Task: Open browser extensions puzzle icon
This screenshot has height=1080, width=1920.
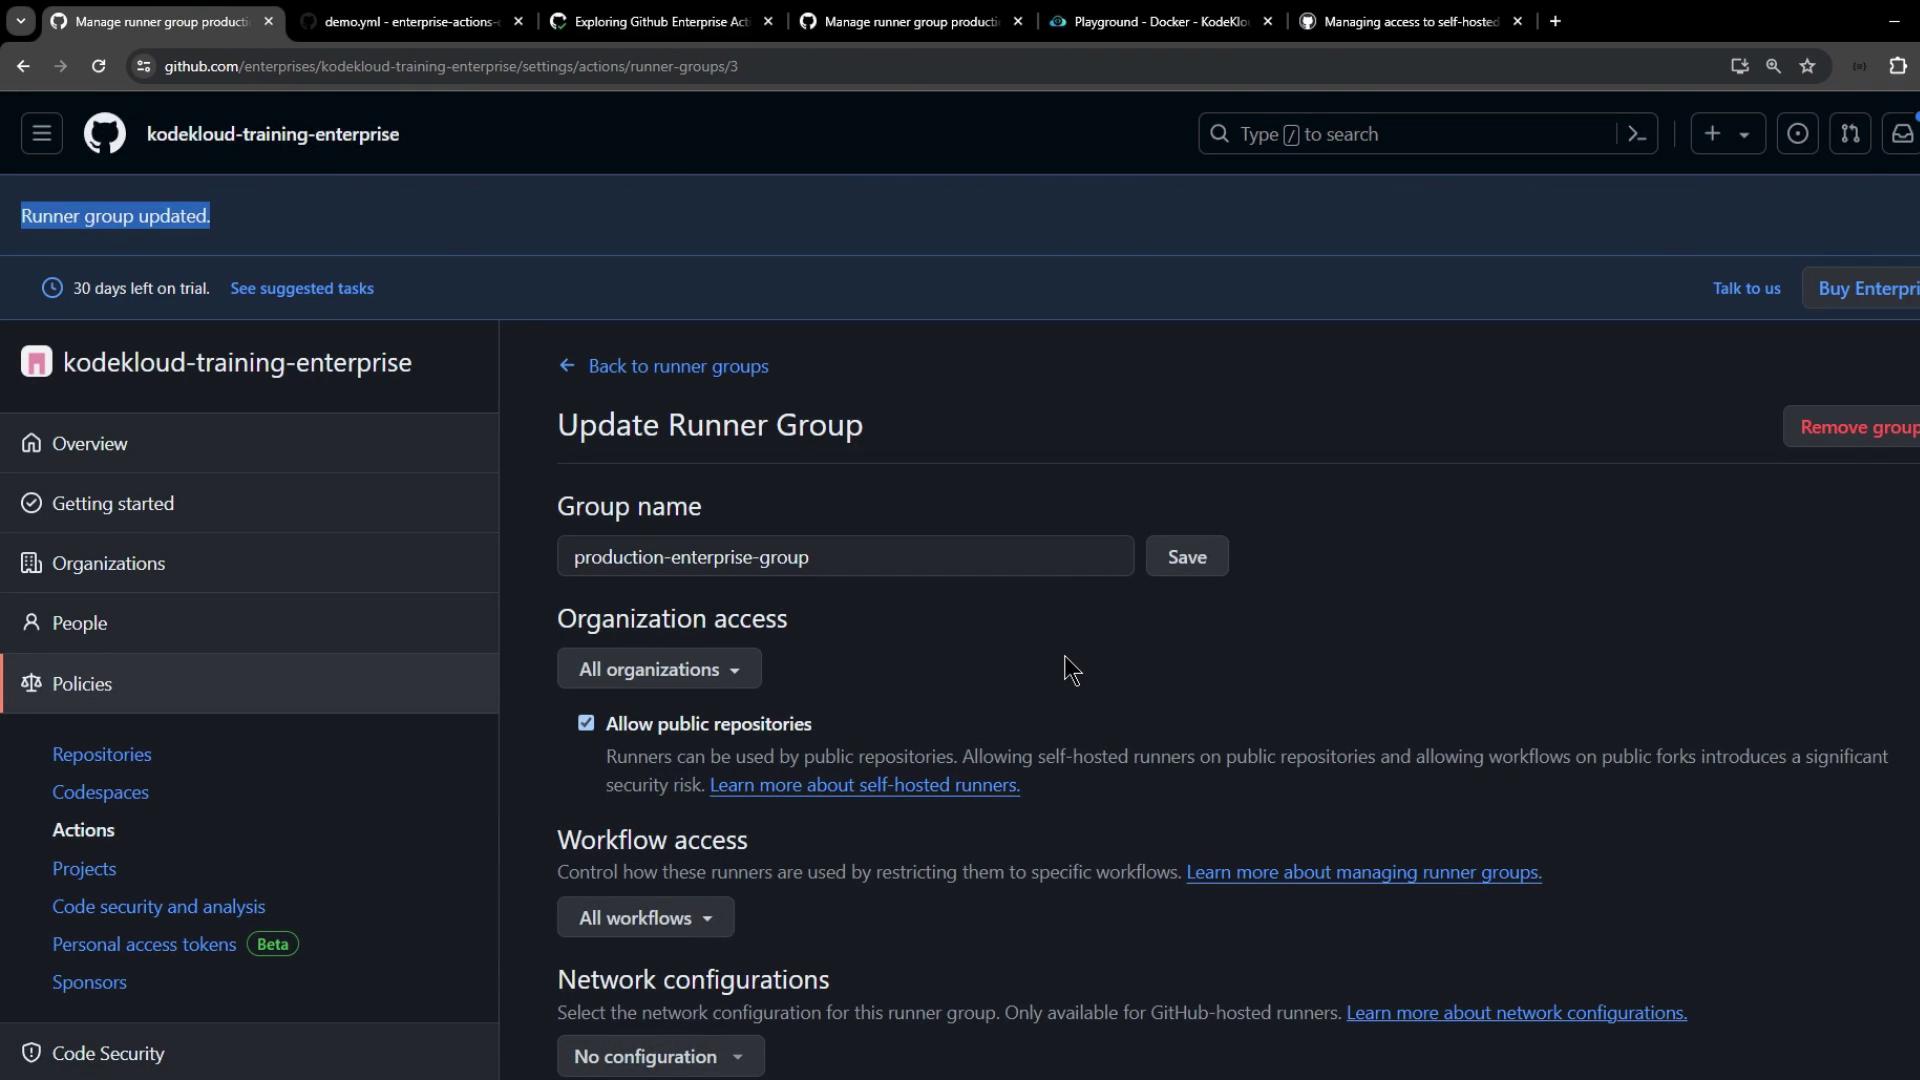Action: [x=1897, y=66]
